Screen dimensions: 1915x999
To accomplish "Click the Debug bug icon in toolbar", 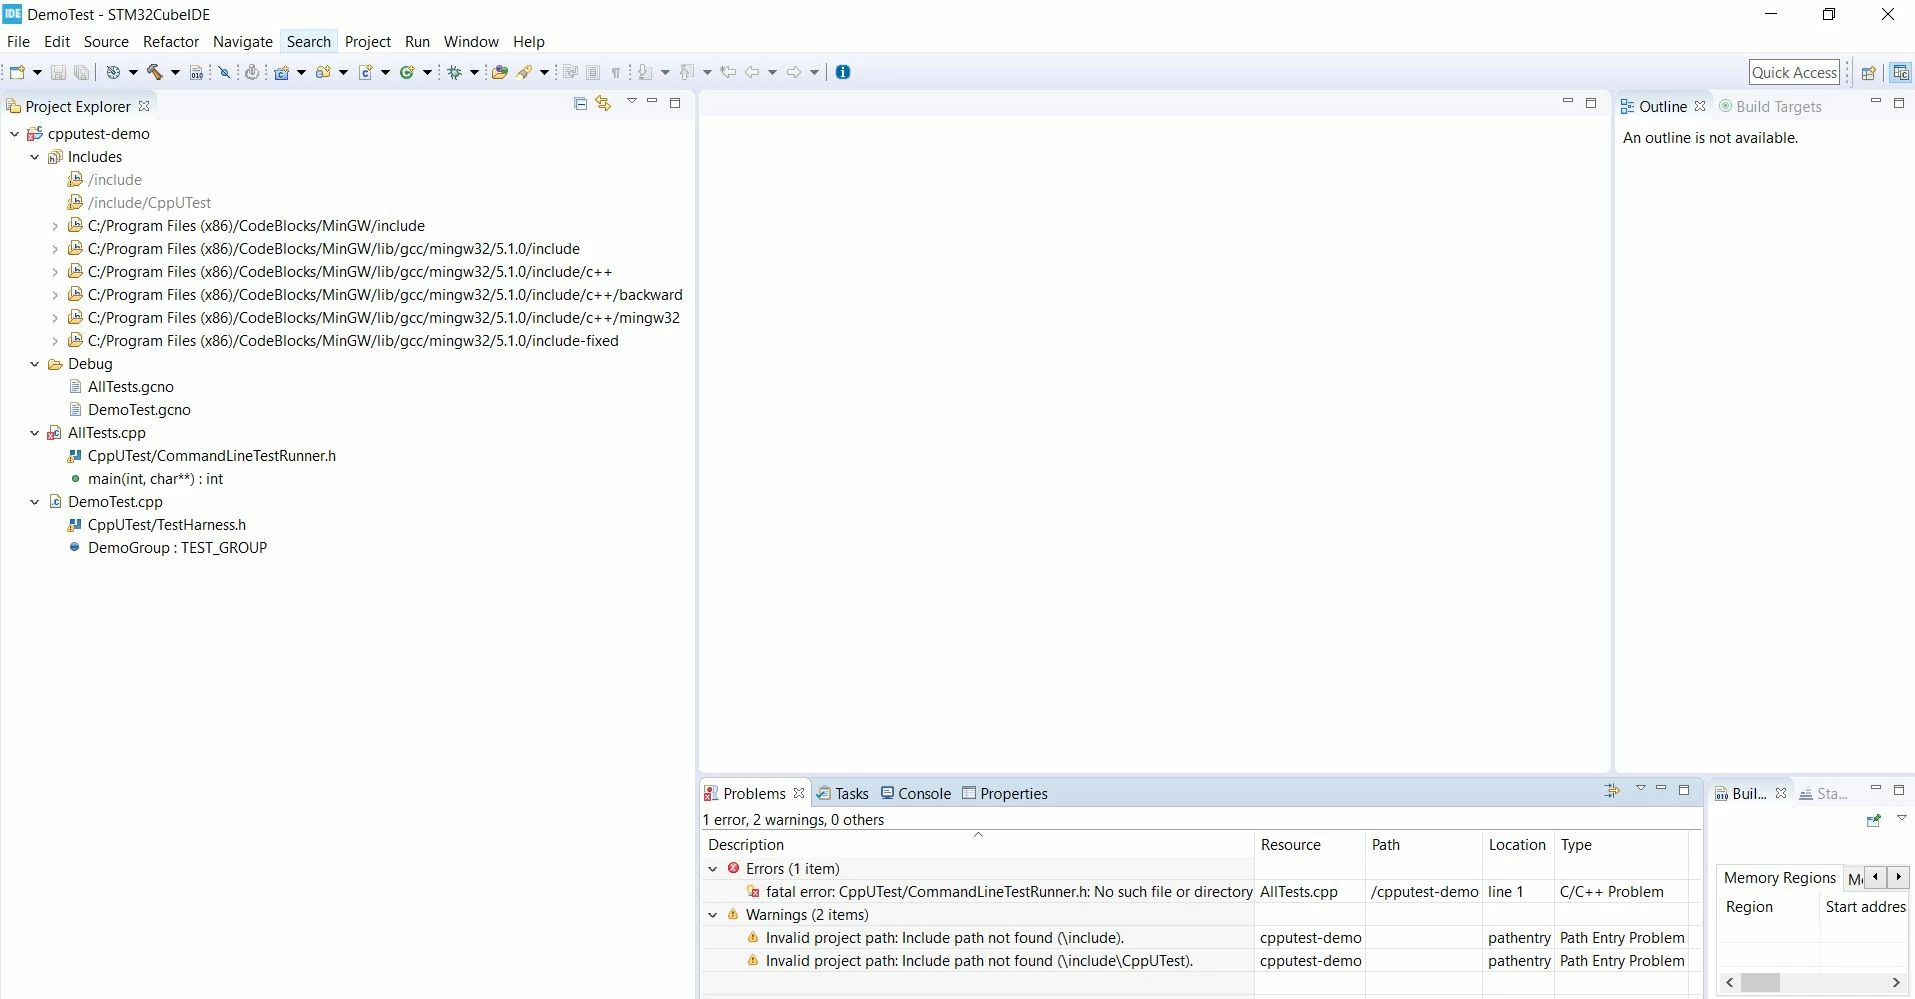I will coord(454,72).
